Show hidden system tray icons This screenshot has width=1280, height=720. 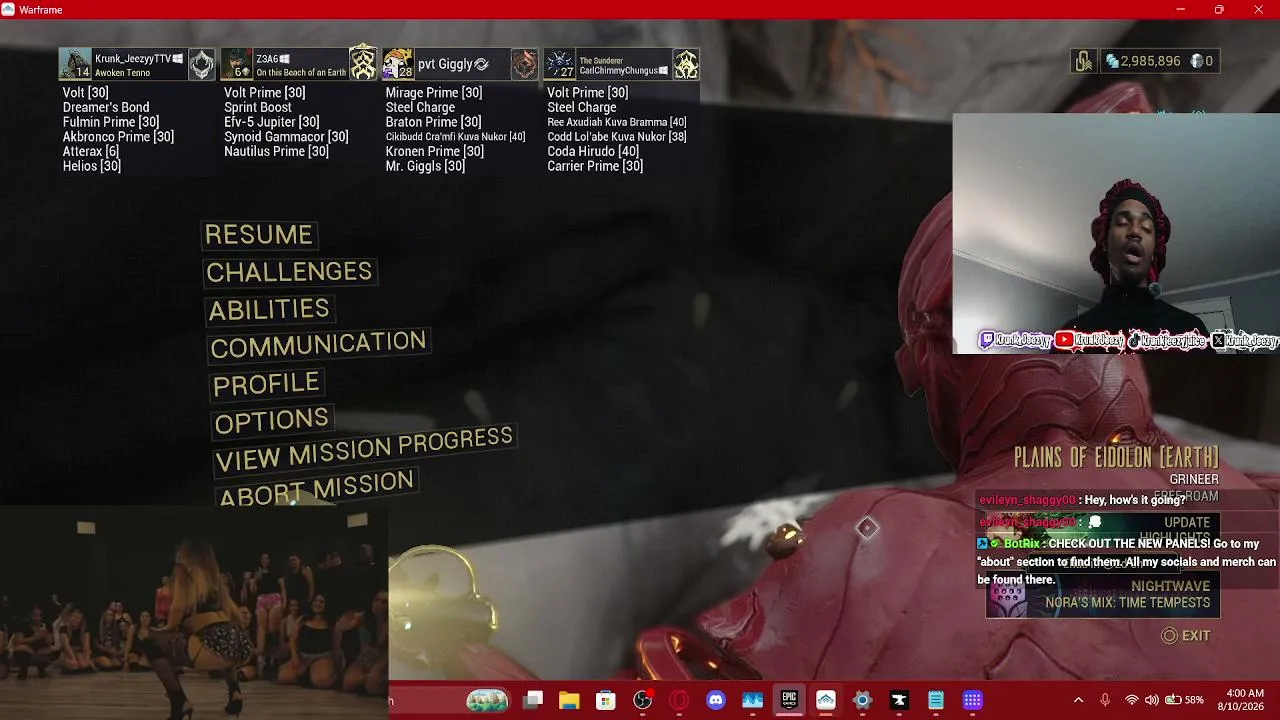click(1078, 700)
